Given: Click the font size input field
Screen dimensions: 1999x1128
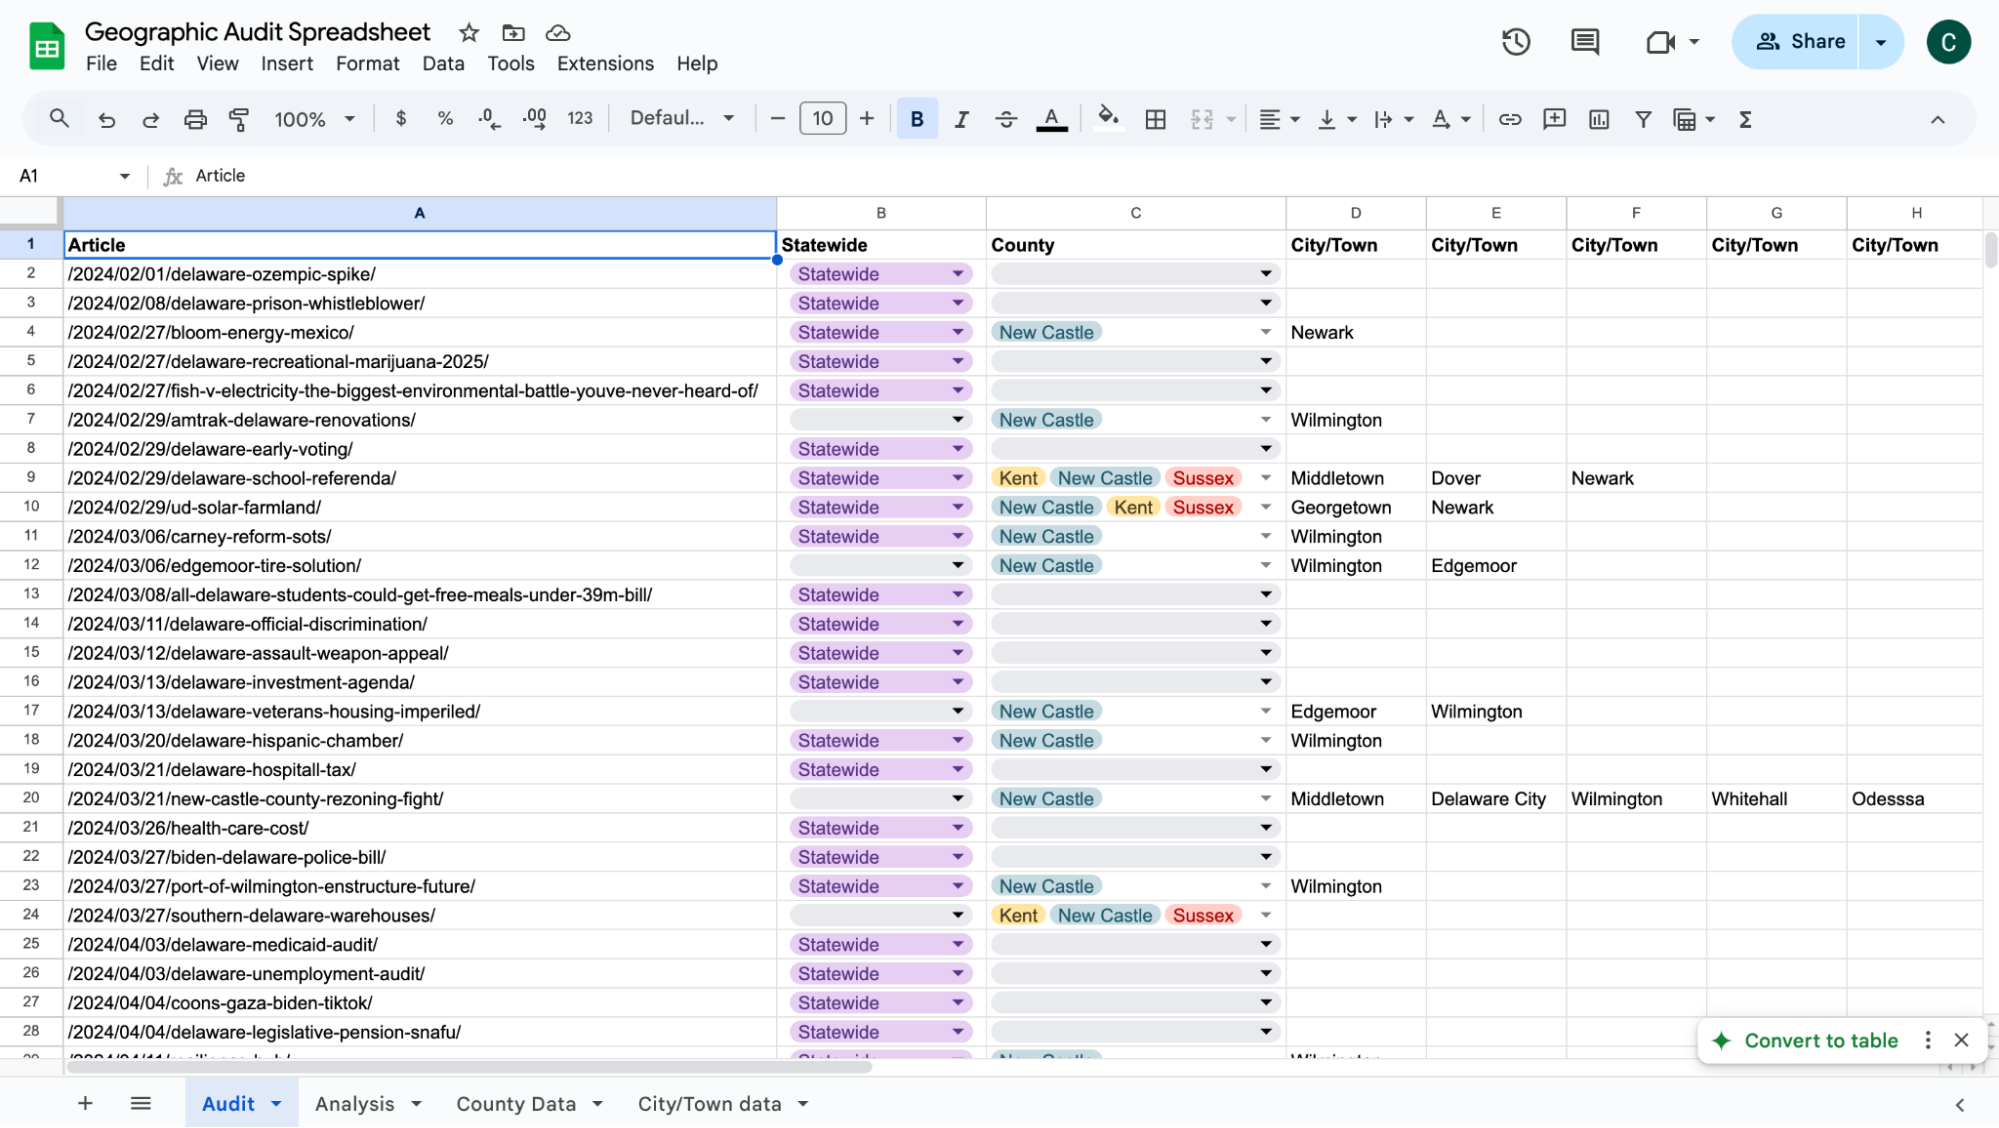Looking at the screenshot, I should pos(822,119).
